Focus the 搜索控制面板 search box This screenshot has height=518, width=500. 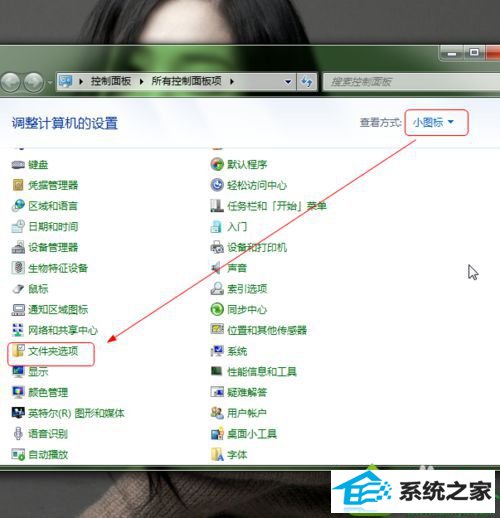(x=411, y=82)
